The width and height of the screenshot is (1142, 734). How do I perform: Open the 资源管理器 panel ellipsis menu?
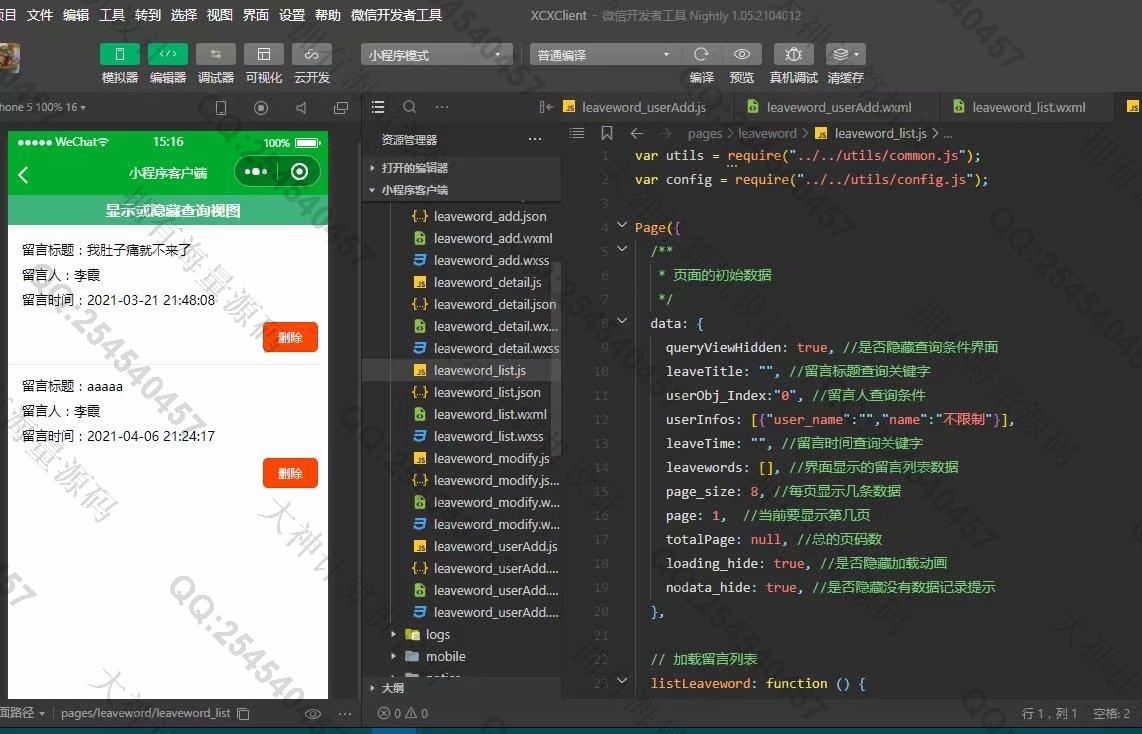tap(535, 139)
